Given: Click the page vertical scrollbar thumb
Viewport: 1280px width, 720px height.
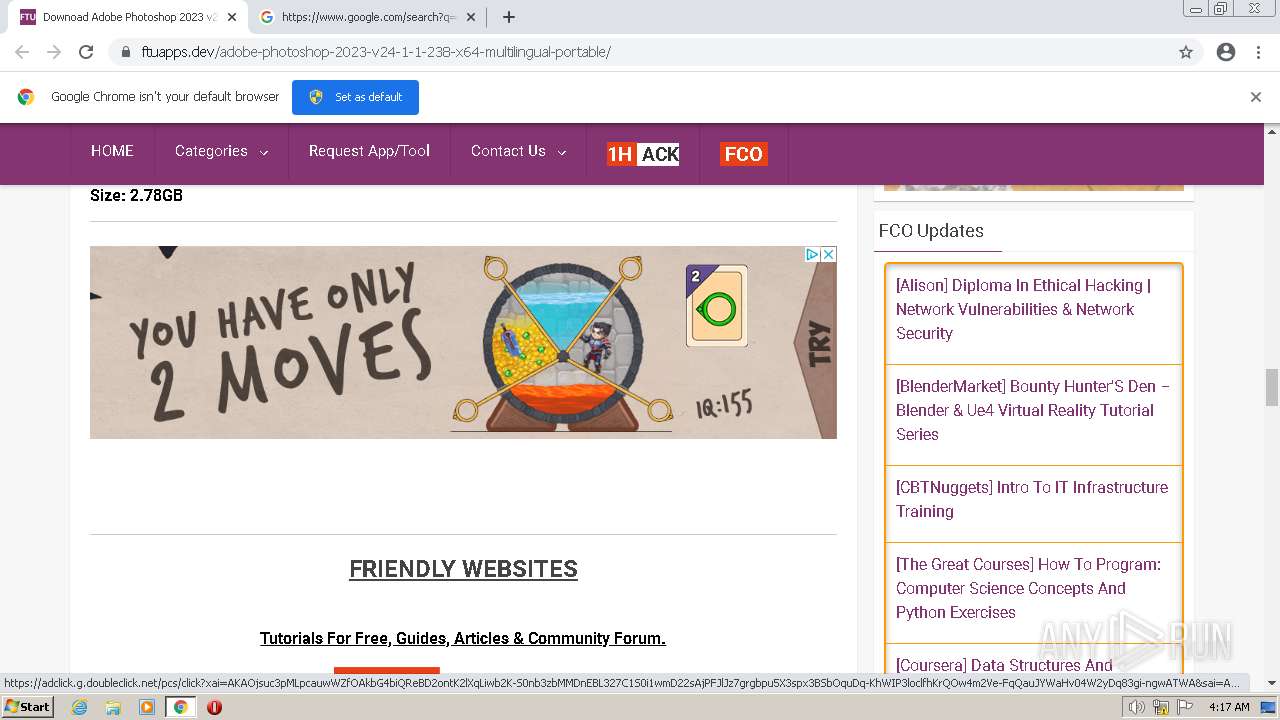Looking at the screenshot, I should tap(1272, 387).
